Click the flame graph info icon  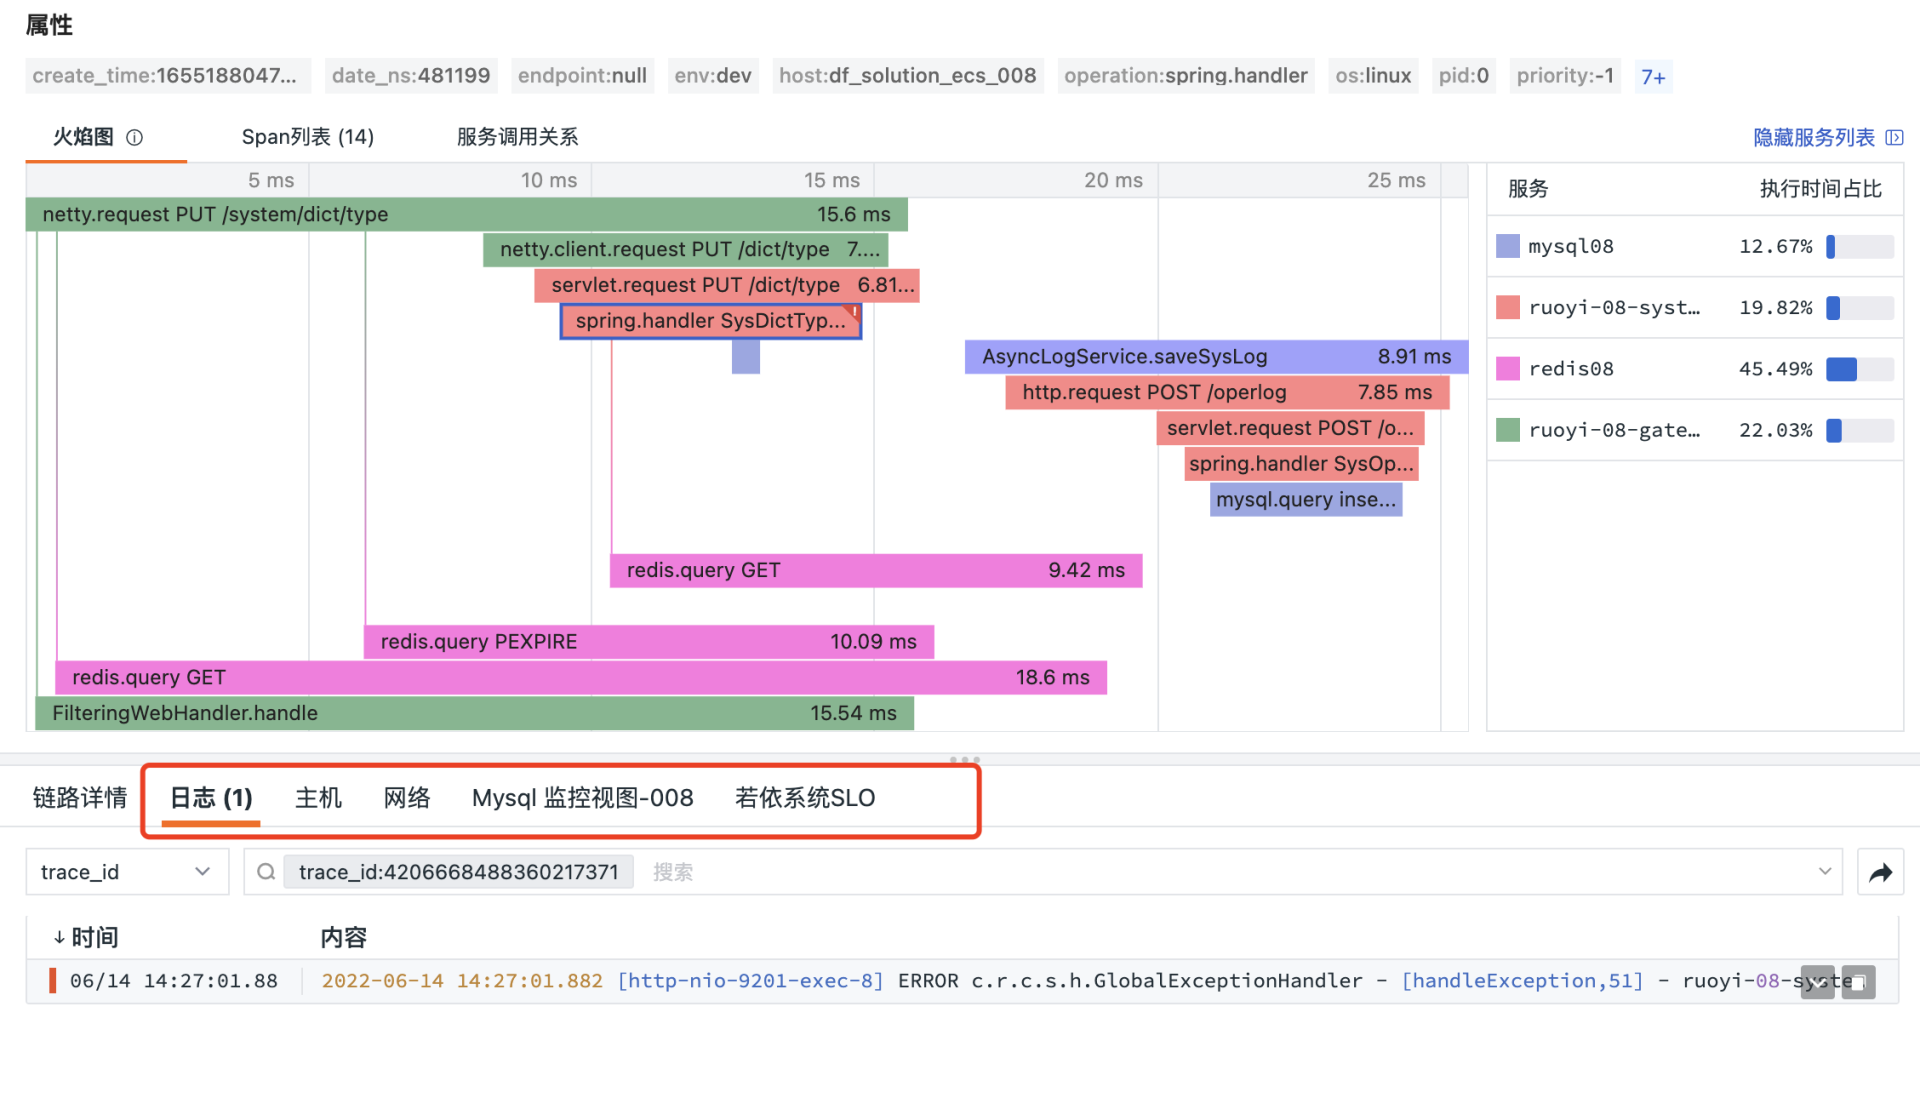(135, 137)
